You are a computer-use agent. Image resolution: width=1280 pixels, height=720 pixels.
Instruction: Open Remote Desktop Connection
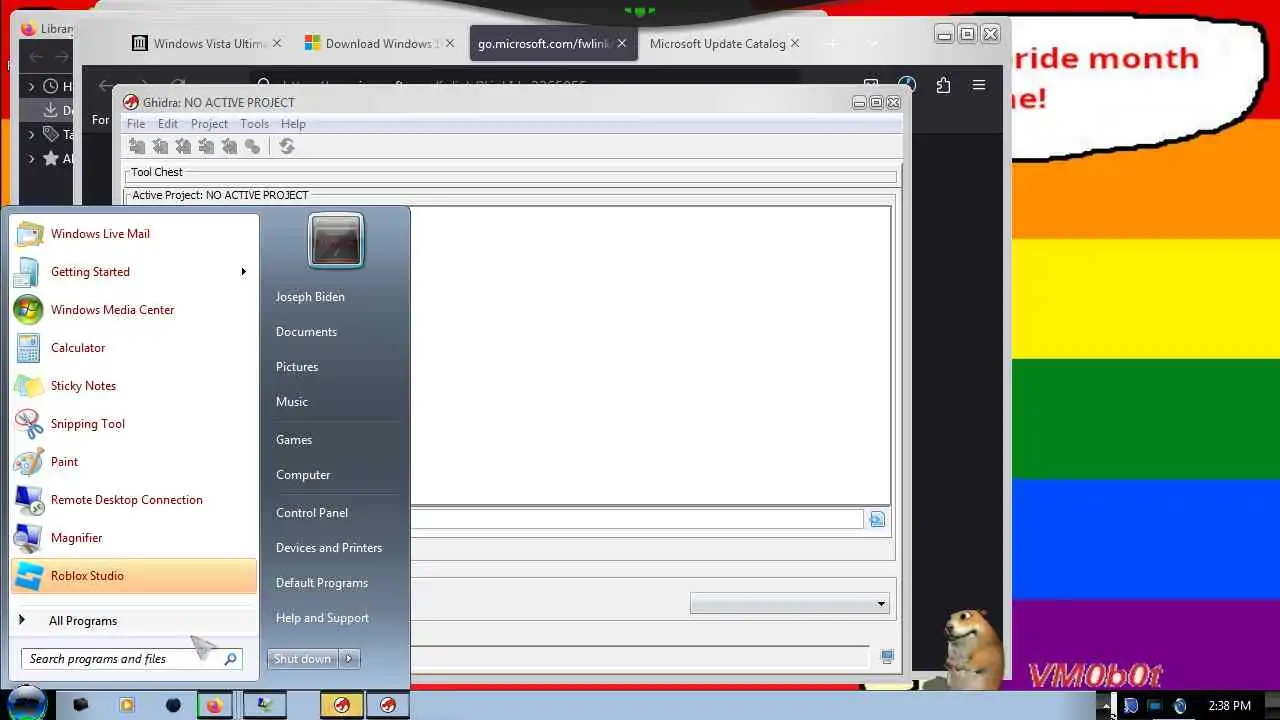click(133, 500)
